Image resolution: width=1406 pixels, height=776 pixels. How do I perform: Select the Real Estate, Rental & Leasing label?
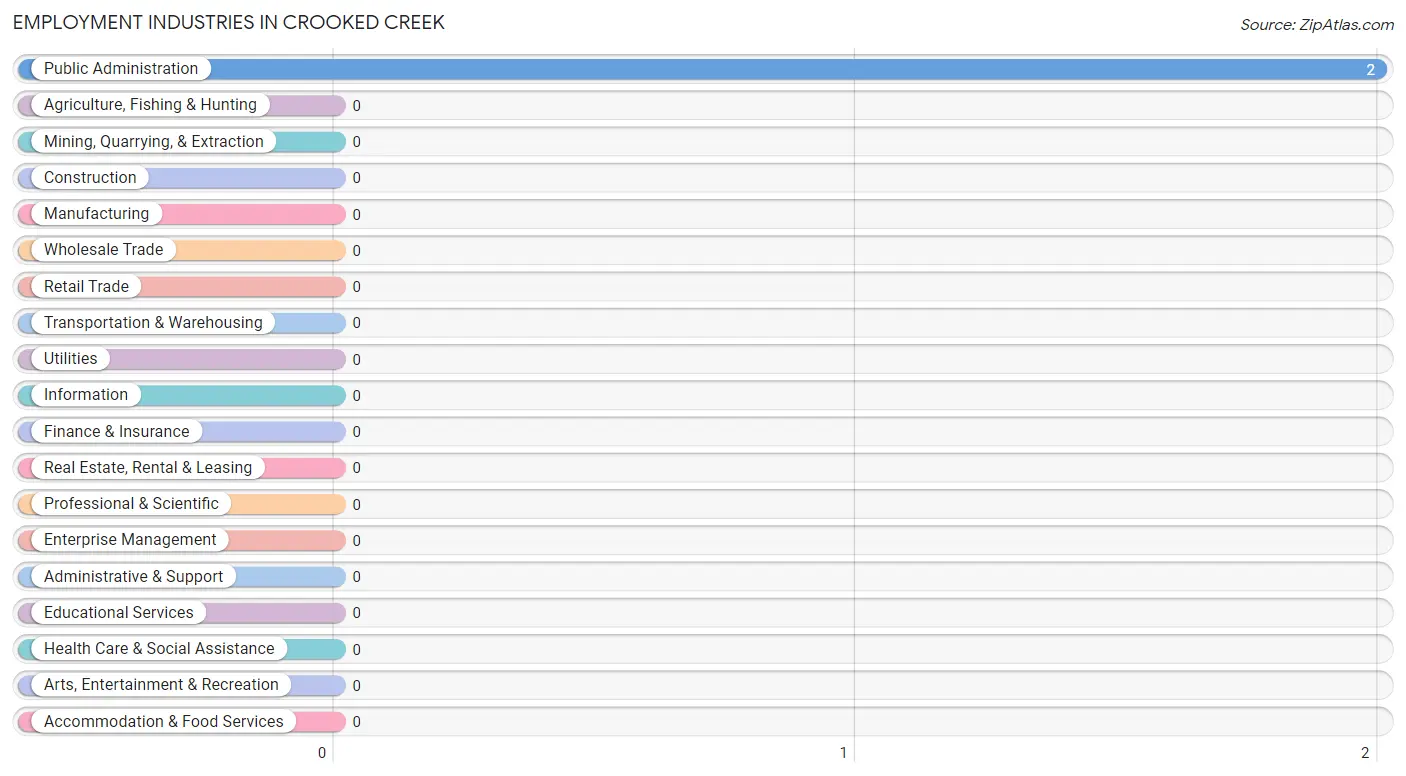148,468
